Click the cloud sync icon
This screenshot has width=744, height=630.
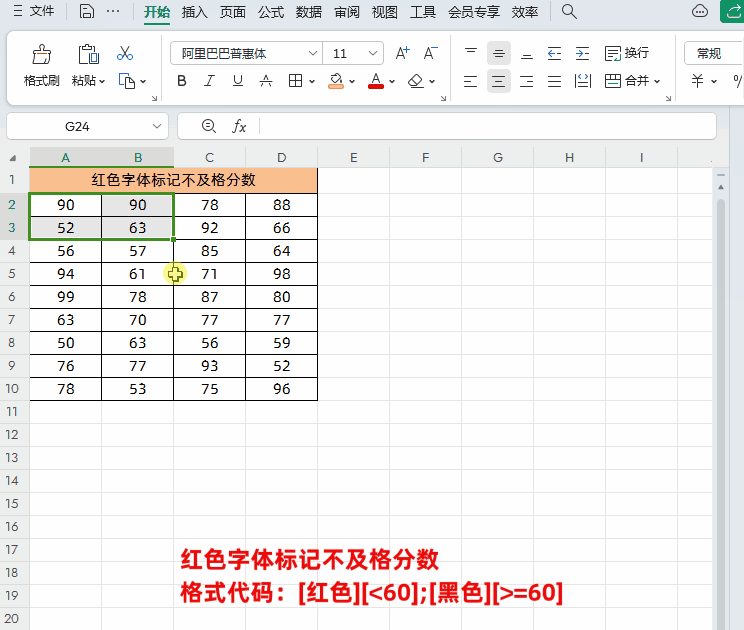pyautogui.click(x=700, y=11)
